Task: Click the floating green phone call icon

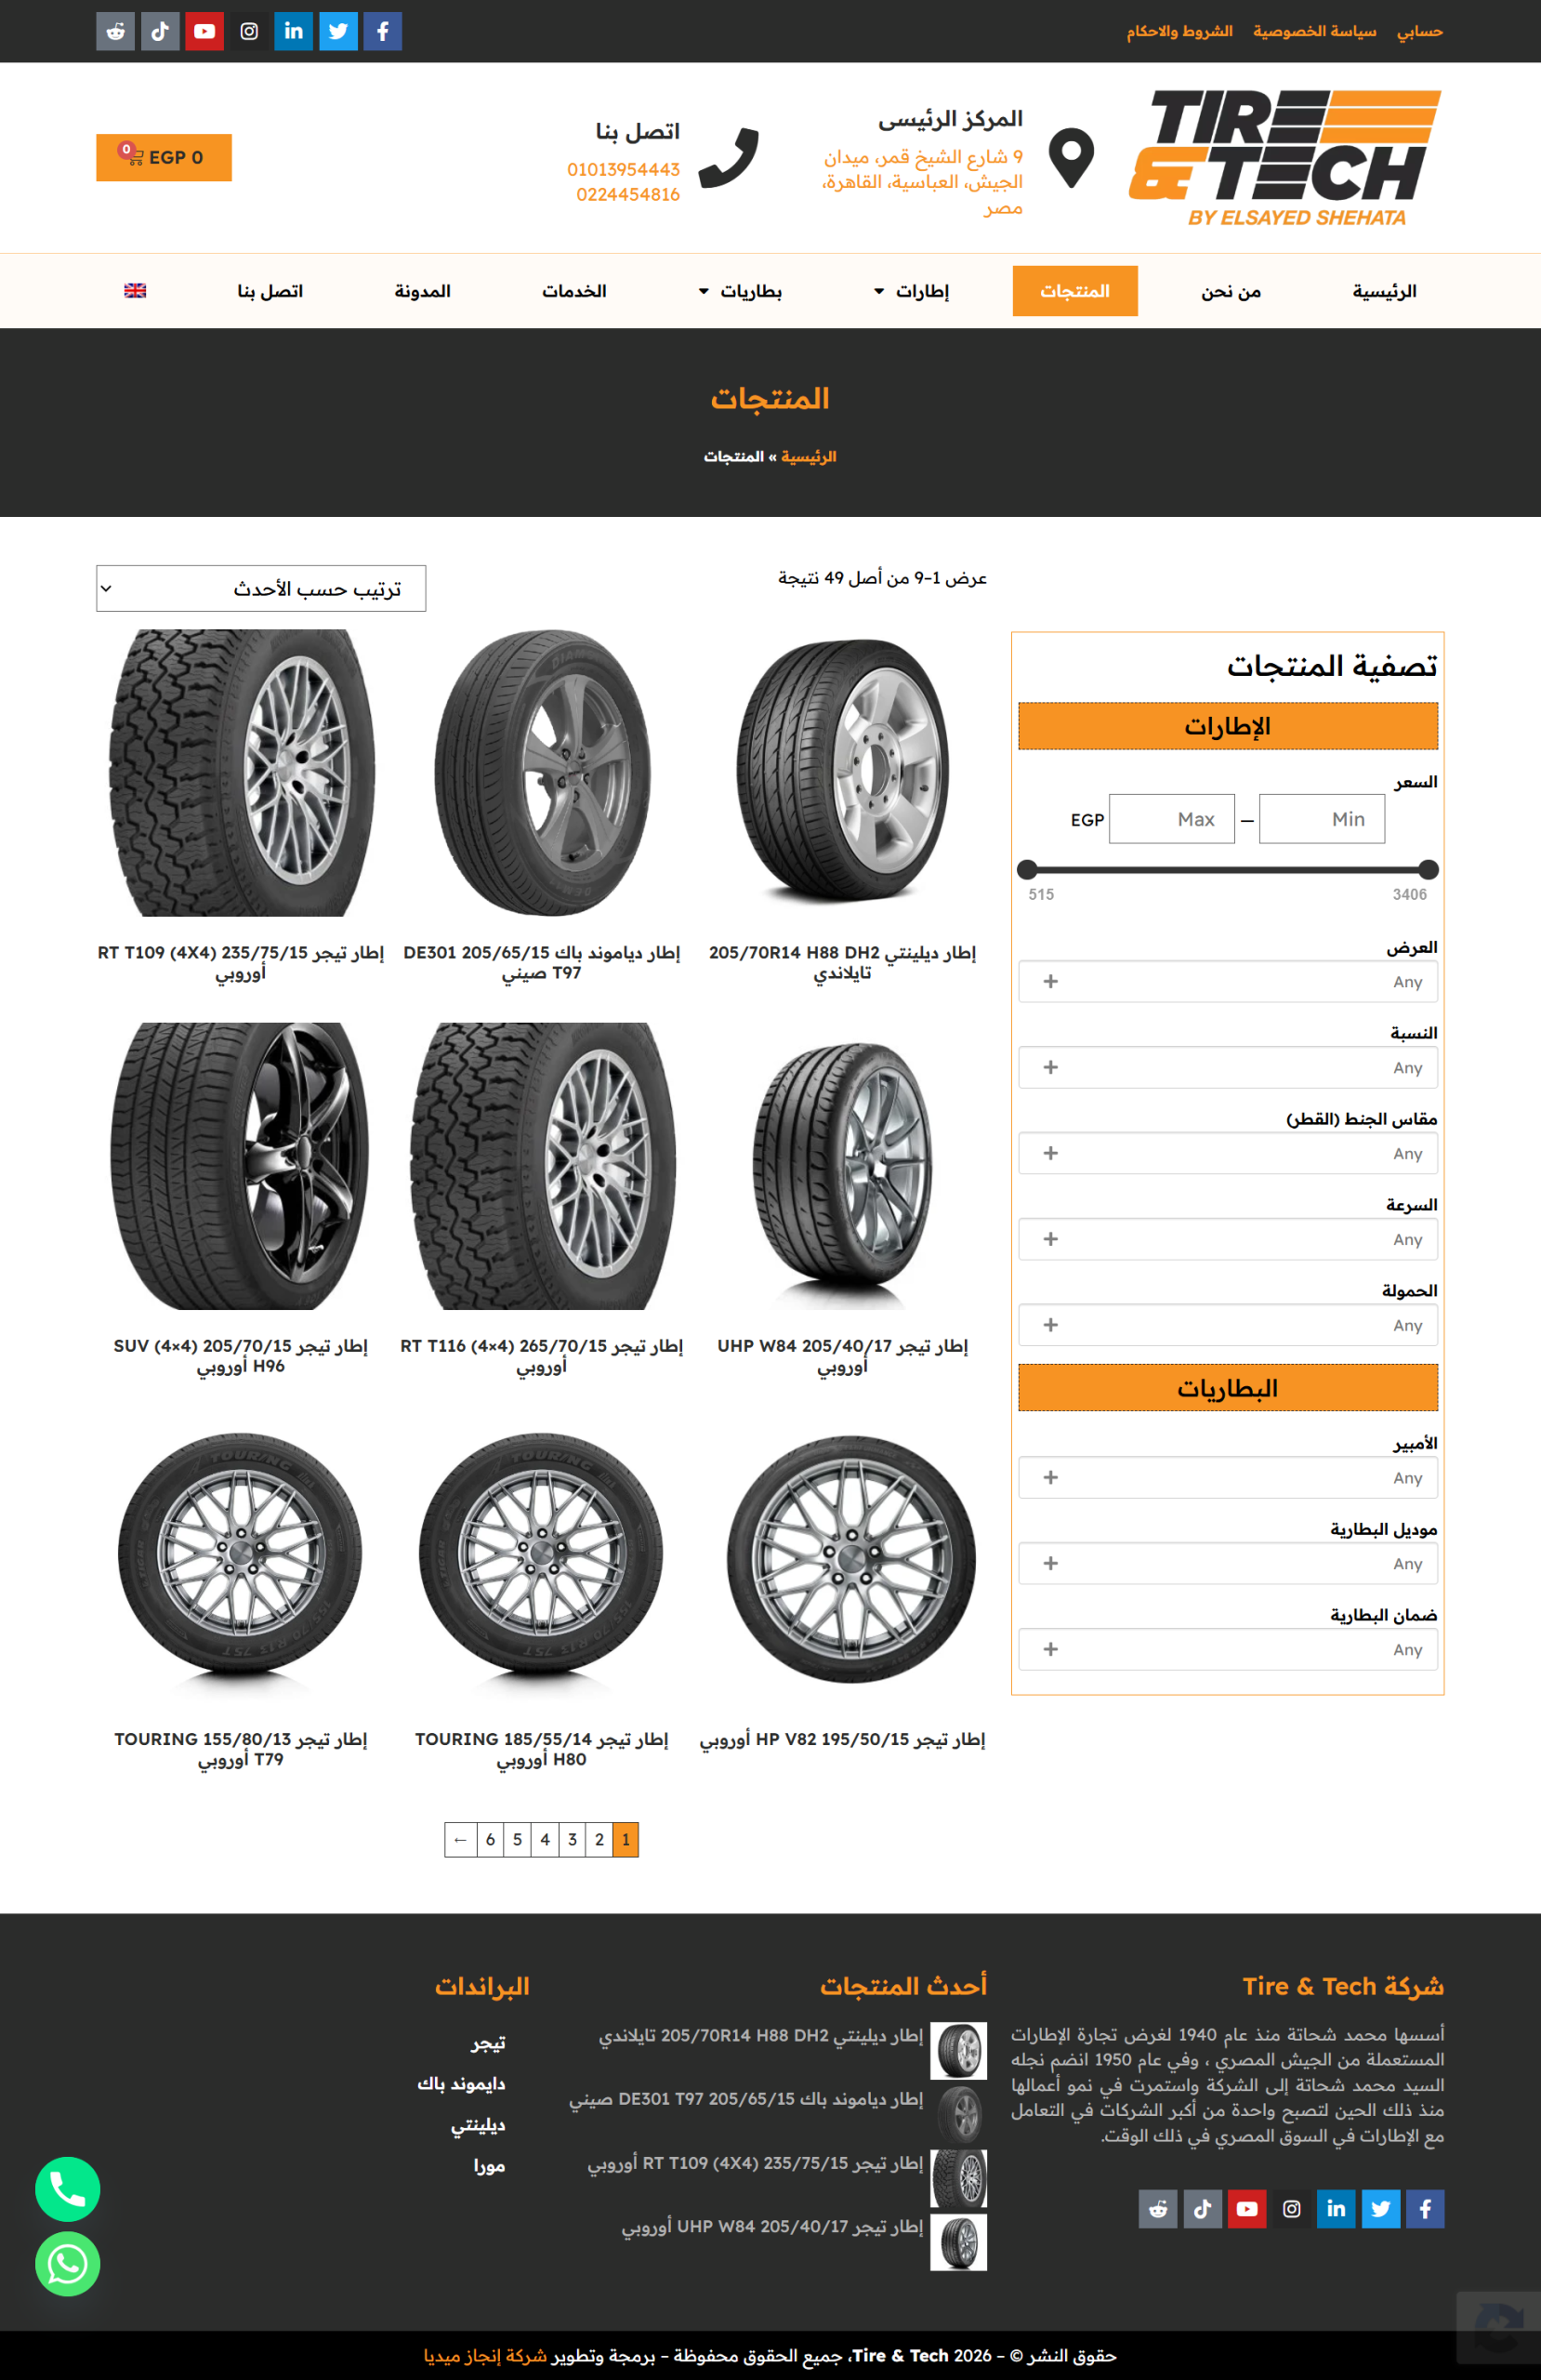Action: [67, 2189]
